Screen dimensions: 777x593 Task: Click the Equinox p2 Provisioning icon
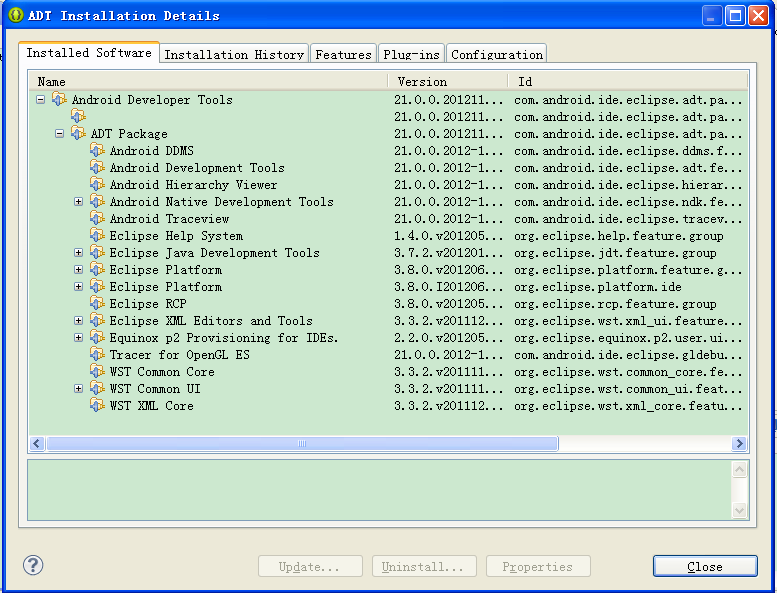coord(97,337)
